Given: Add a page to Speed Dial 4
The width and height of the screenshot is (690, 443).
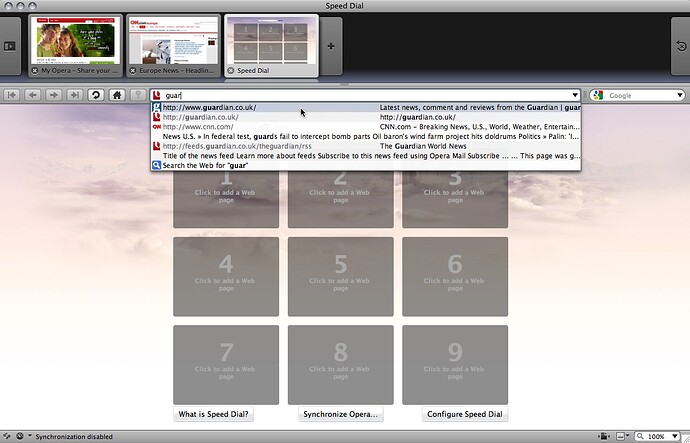Looking at the screenshot, I should click(x=226, y=276).
